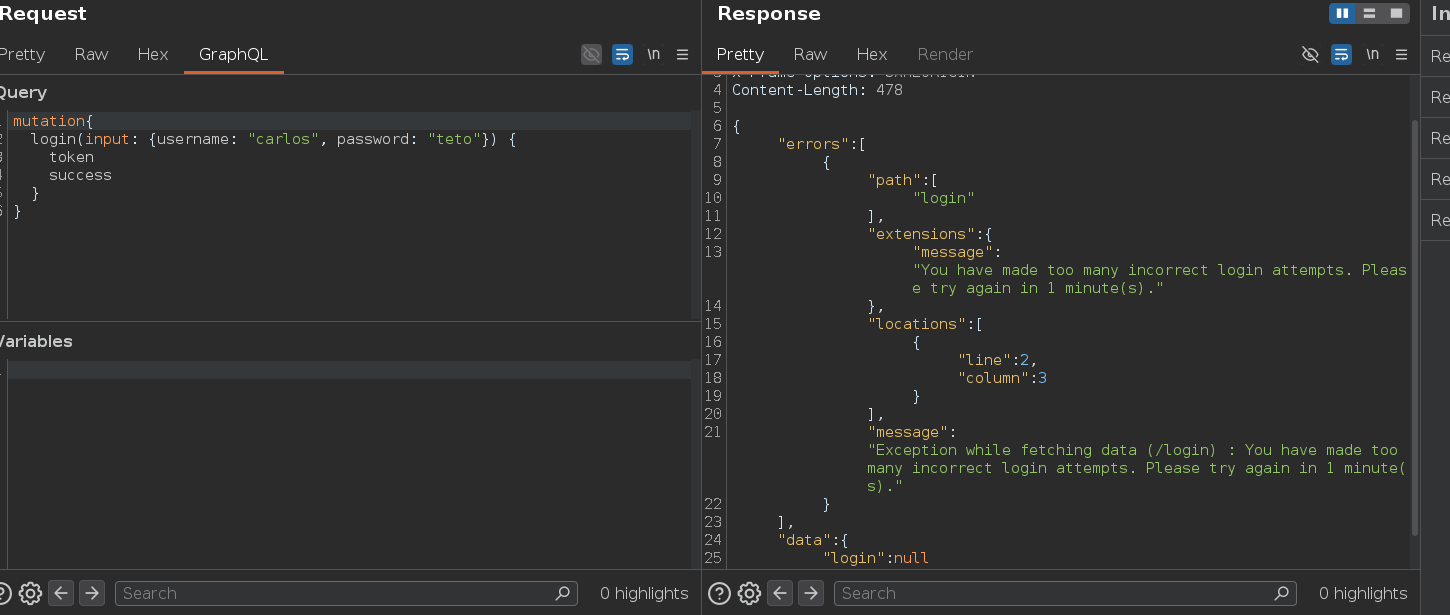Viewport: 1450px width, 615px height.
Task: Toggle the \n newline display in Request panel
Action: [653, 54]
